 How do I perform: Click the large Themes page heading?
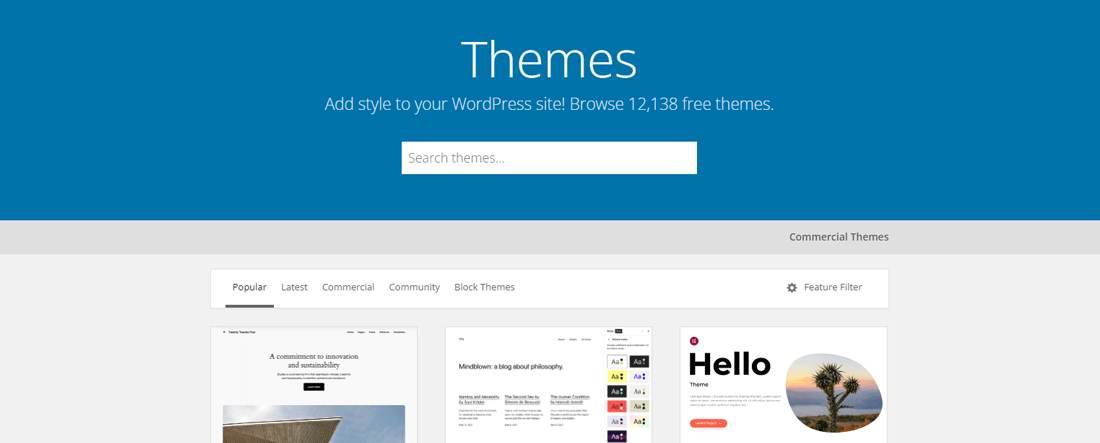[548, 60]
